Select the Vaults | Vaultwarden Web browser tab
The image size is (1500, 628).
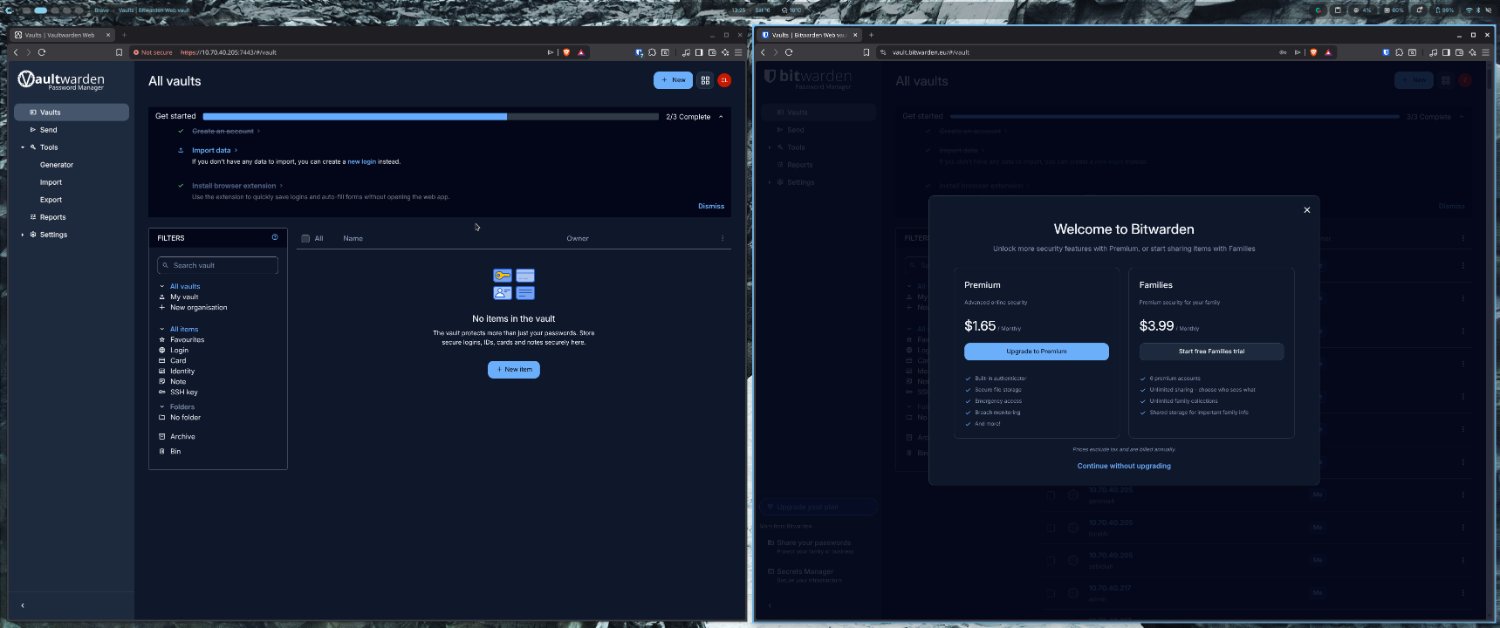coord(62,35)
